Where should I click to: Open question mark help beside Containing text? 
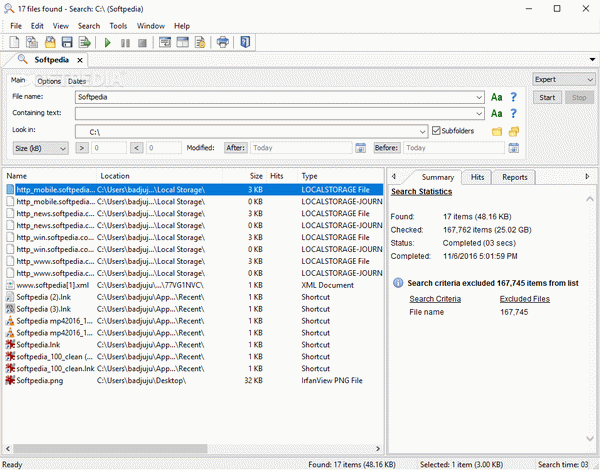click(x=514, y=113)
